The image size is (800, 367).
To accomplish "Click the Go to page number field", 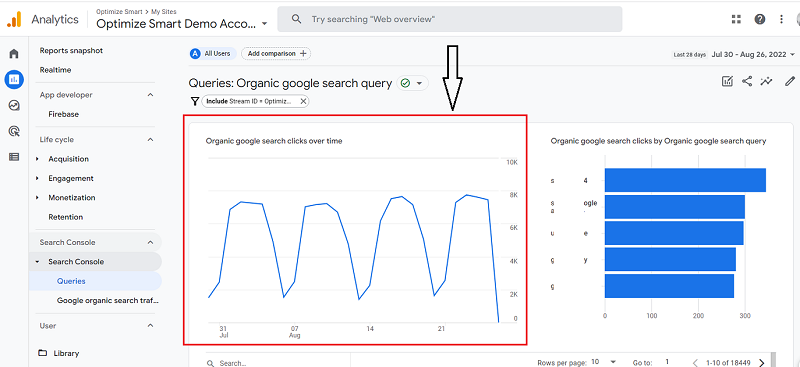I will (667, 362).
